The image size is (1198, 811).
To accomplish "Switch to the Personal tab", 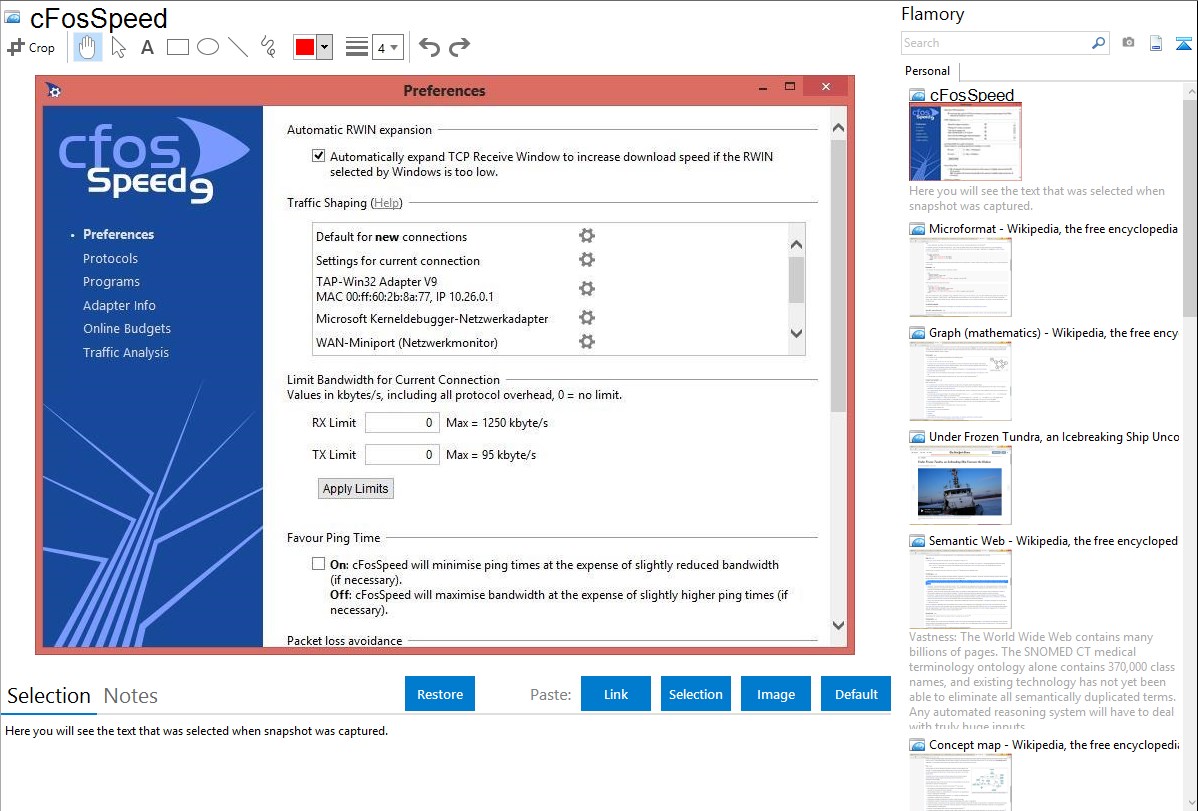I will click(928, 71).
